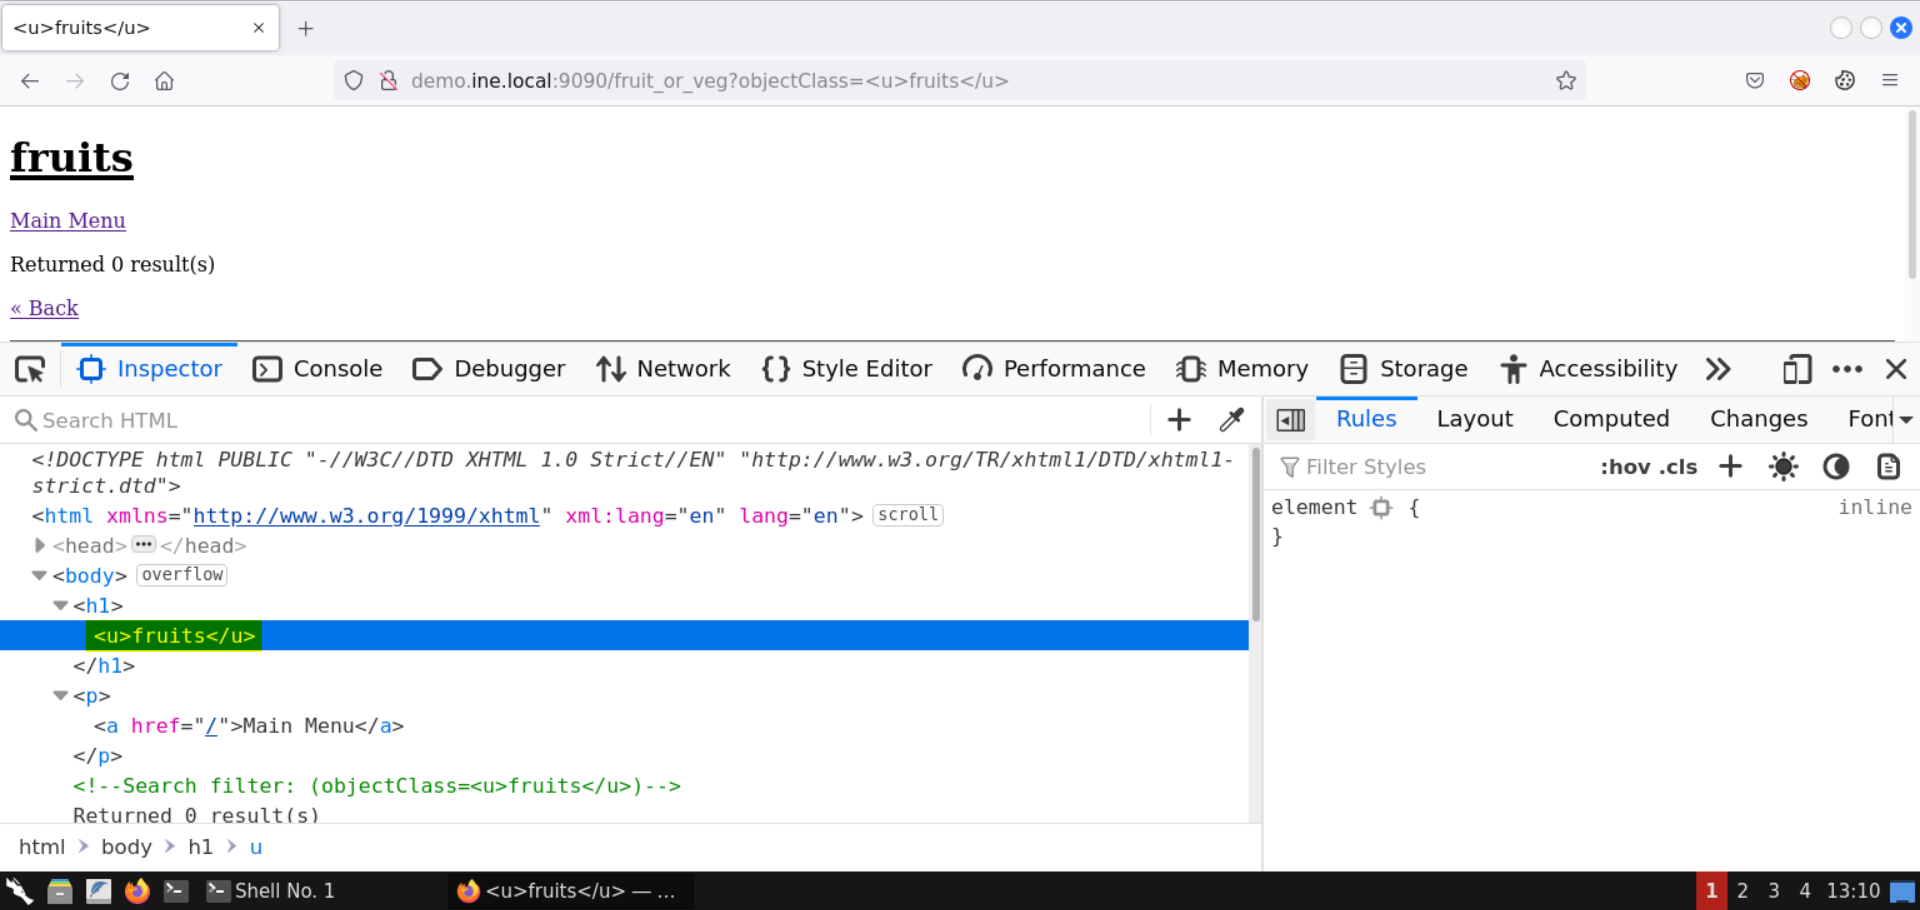The height and width of the screenshot is (910, 1920).
Task: Toggle light color scheme simulation
Action: [1783, 467]
